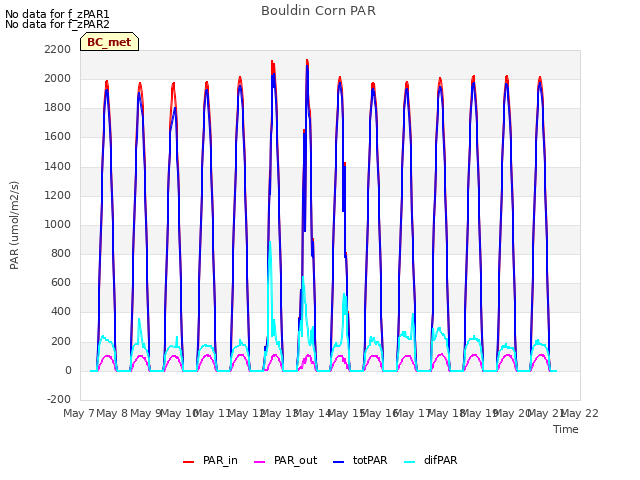Toggle PAR_out series in legend
The image size is (640, 480).
(285, 460)
